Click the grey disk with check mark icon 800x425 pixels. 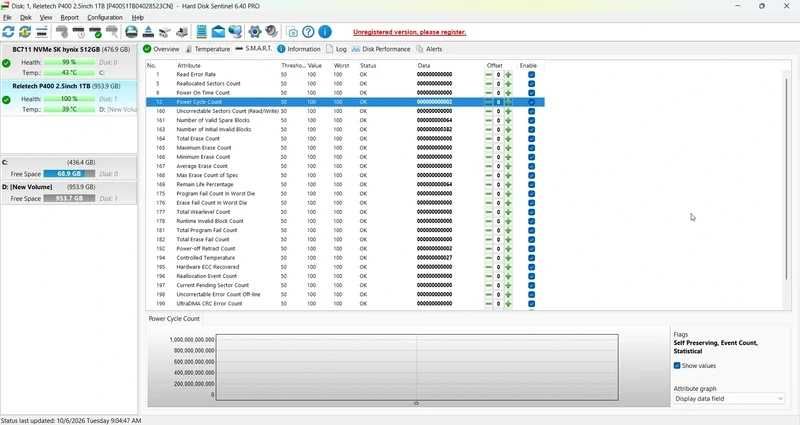[95, 32]
